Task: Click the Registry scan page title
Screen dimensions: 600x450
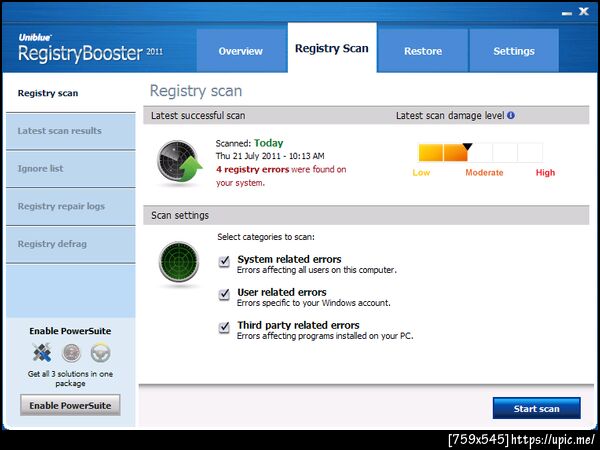Action: (x=196, y=91)
